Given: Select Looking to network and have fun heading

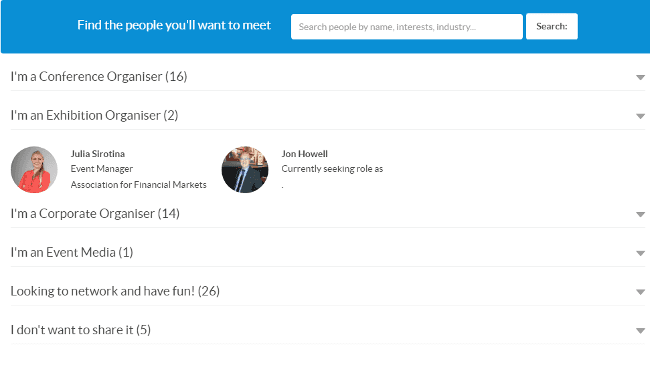Looking at the screenshot, I should 115,291.
